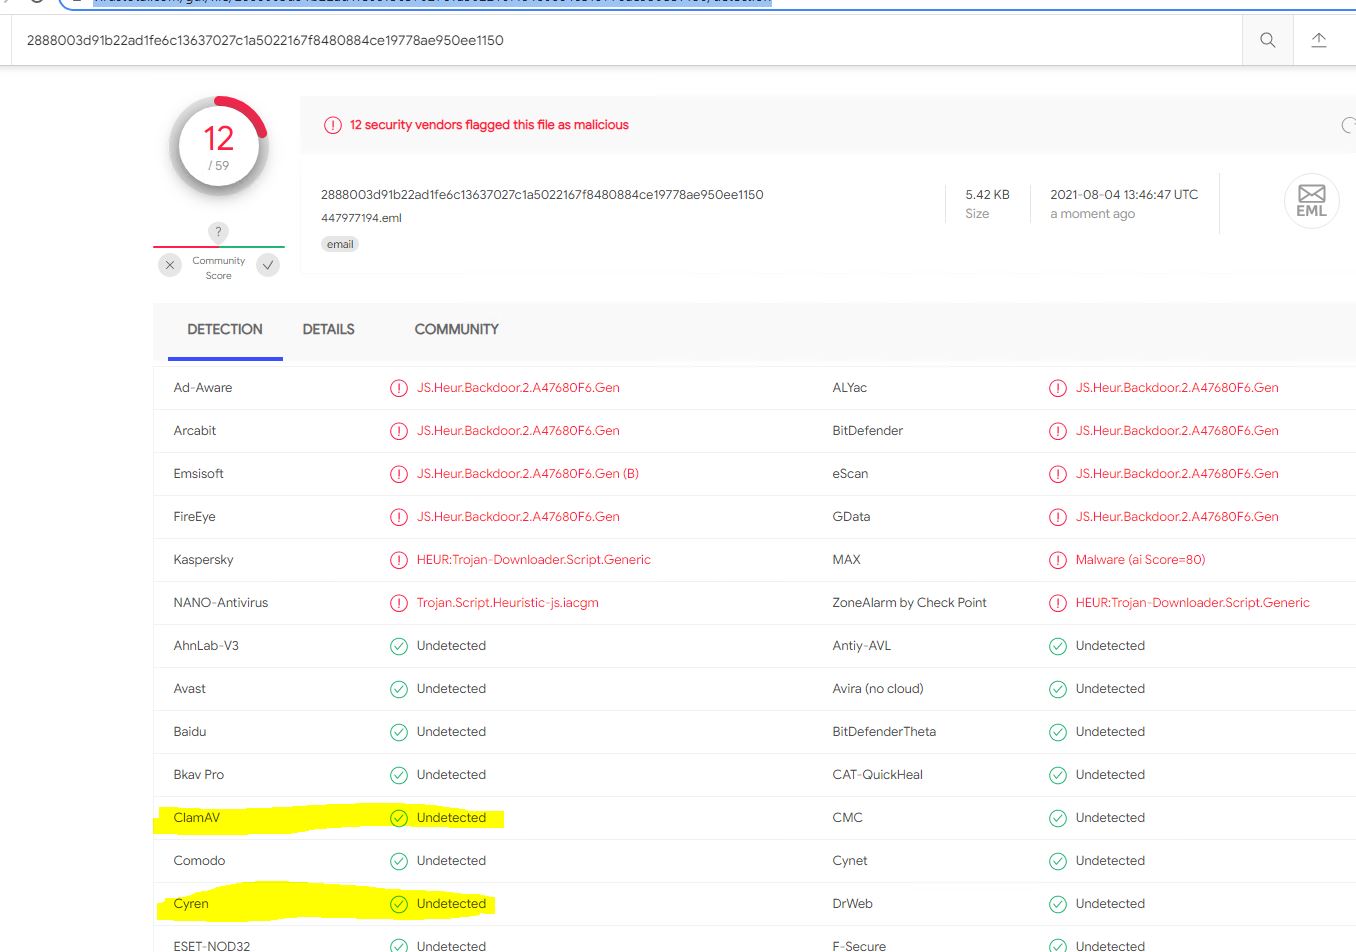
Task: Click the EML file type icon
Action: coord(1311,200)
